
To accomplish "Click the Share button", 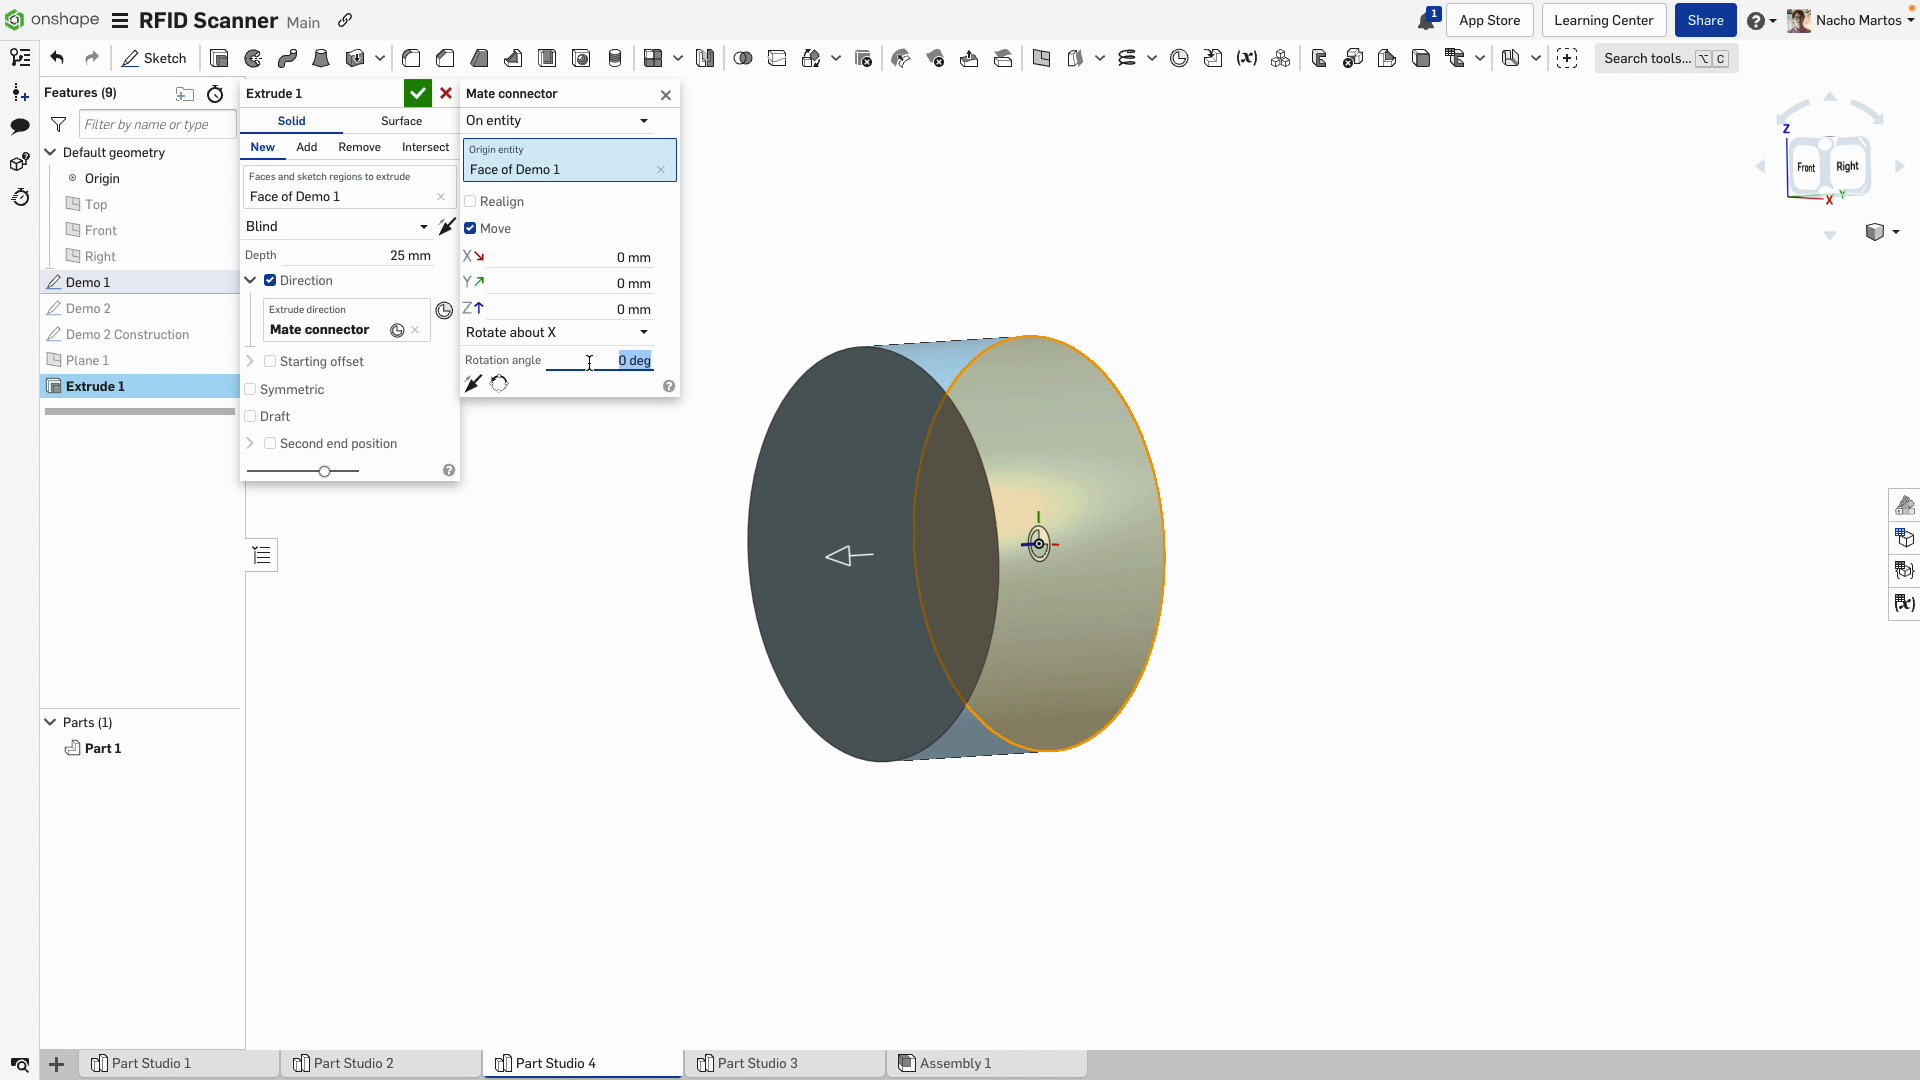I will pyautogui.click(x=1704, y=20).
